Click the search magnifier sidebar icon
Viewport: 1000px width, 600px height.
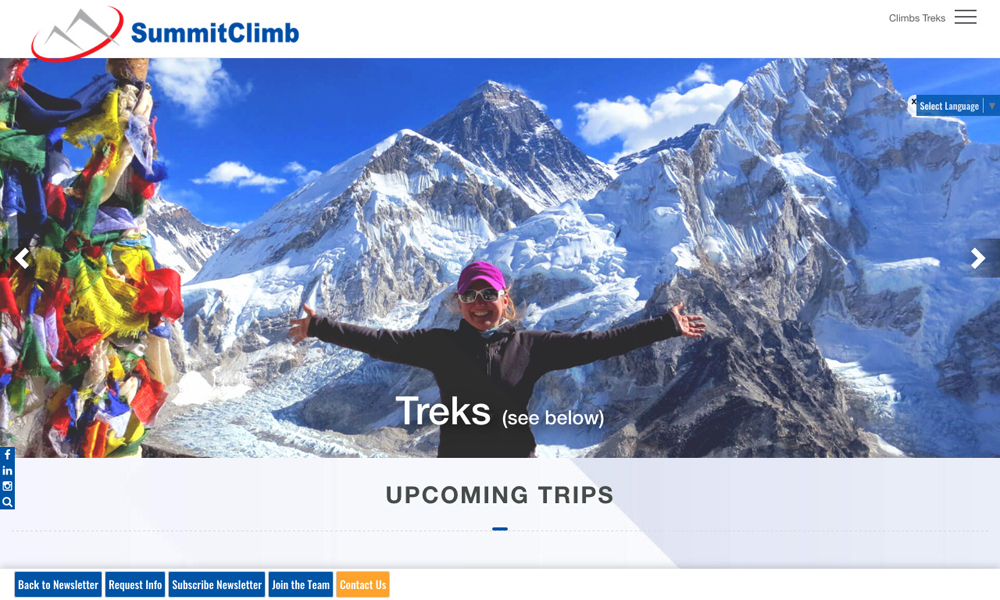point(7,502)
